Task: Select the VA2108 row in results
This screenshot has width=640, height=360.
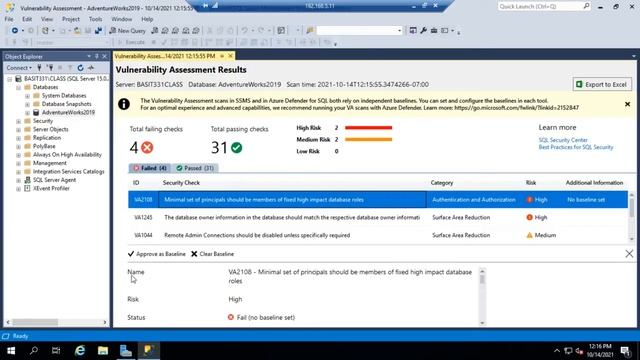Action: [378, 200]
